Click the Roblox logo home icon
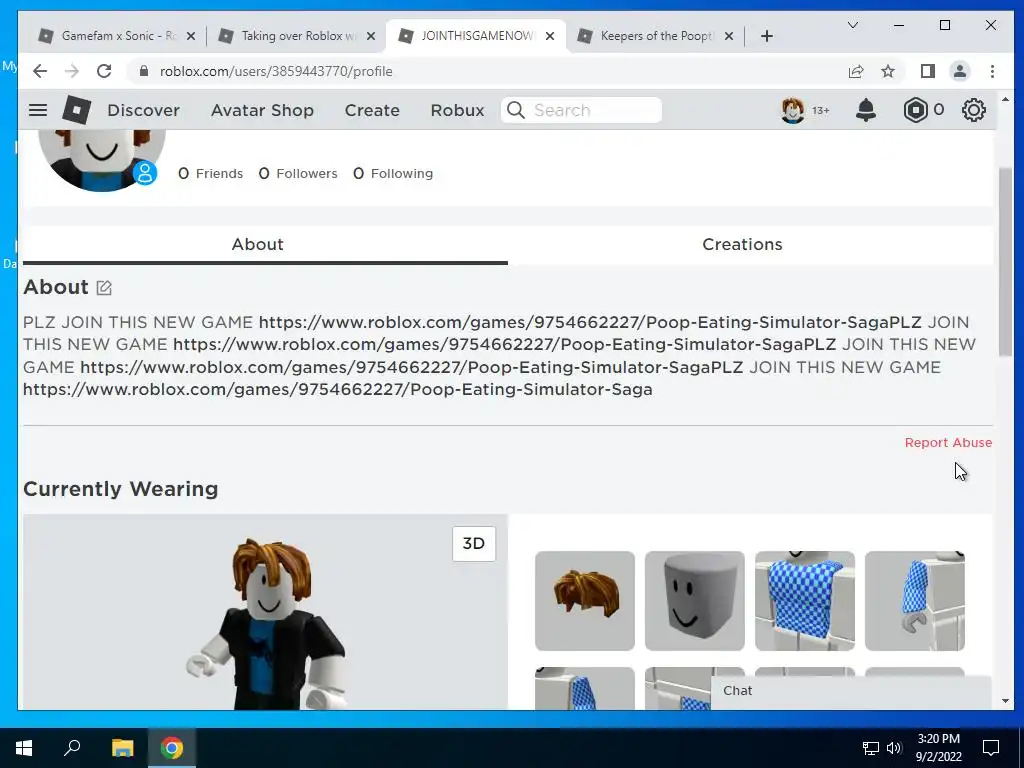 tap(76, 110)
